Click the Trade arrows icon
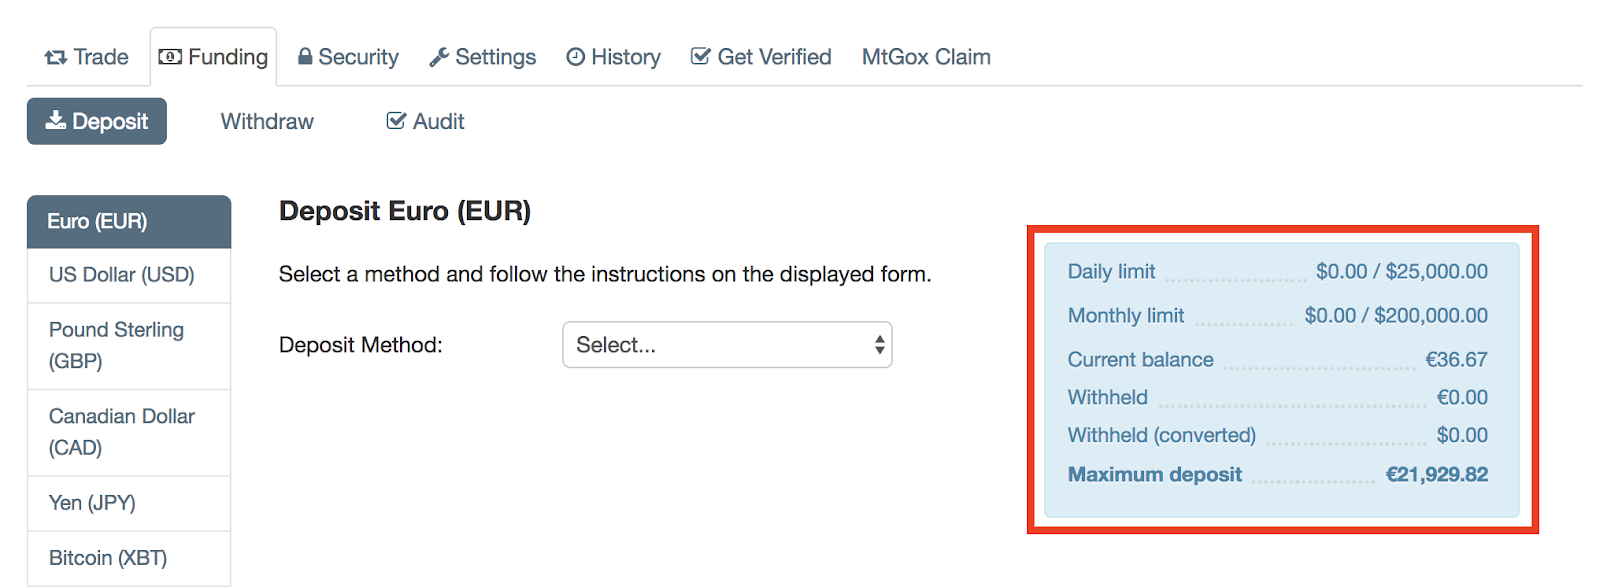Screen dimensions: 1600x587 pyautogui.click(x=55, y=58)
